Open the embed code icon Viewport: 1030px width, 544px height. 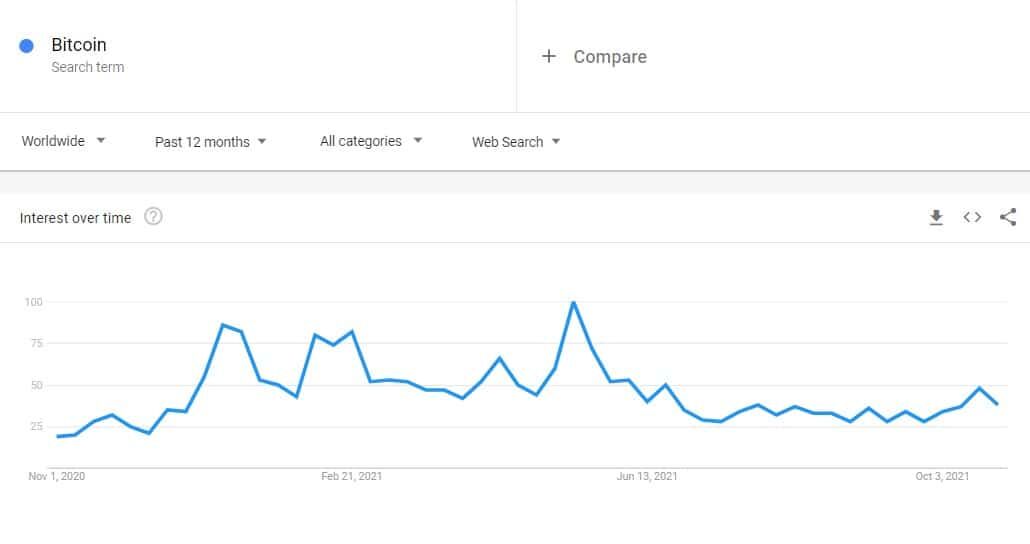point(972,217)
